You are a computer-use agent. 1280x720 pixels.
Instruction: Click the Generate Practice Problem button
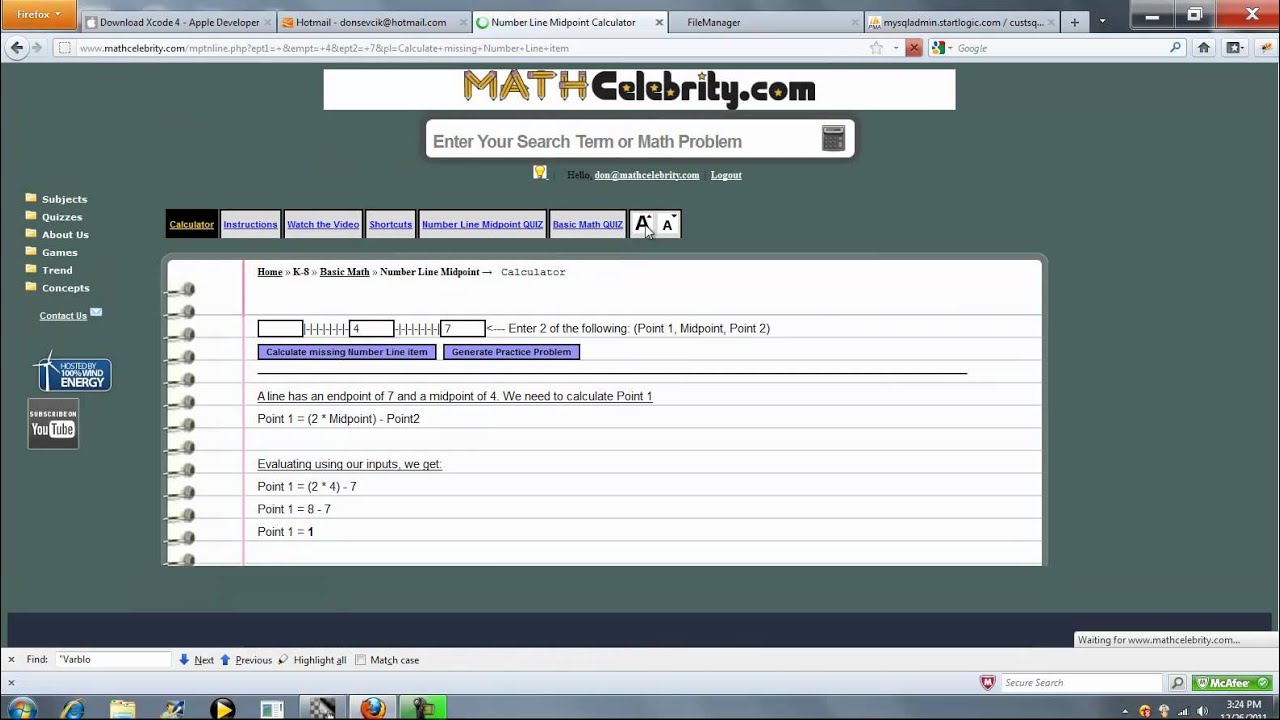pyautogui.click(x=511, y=352)
